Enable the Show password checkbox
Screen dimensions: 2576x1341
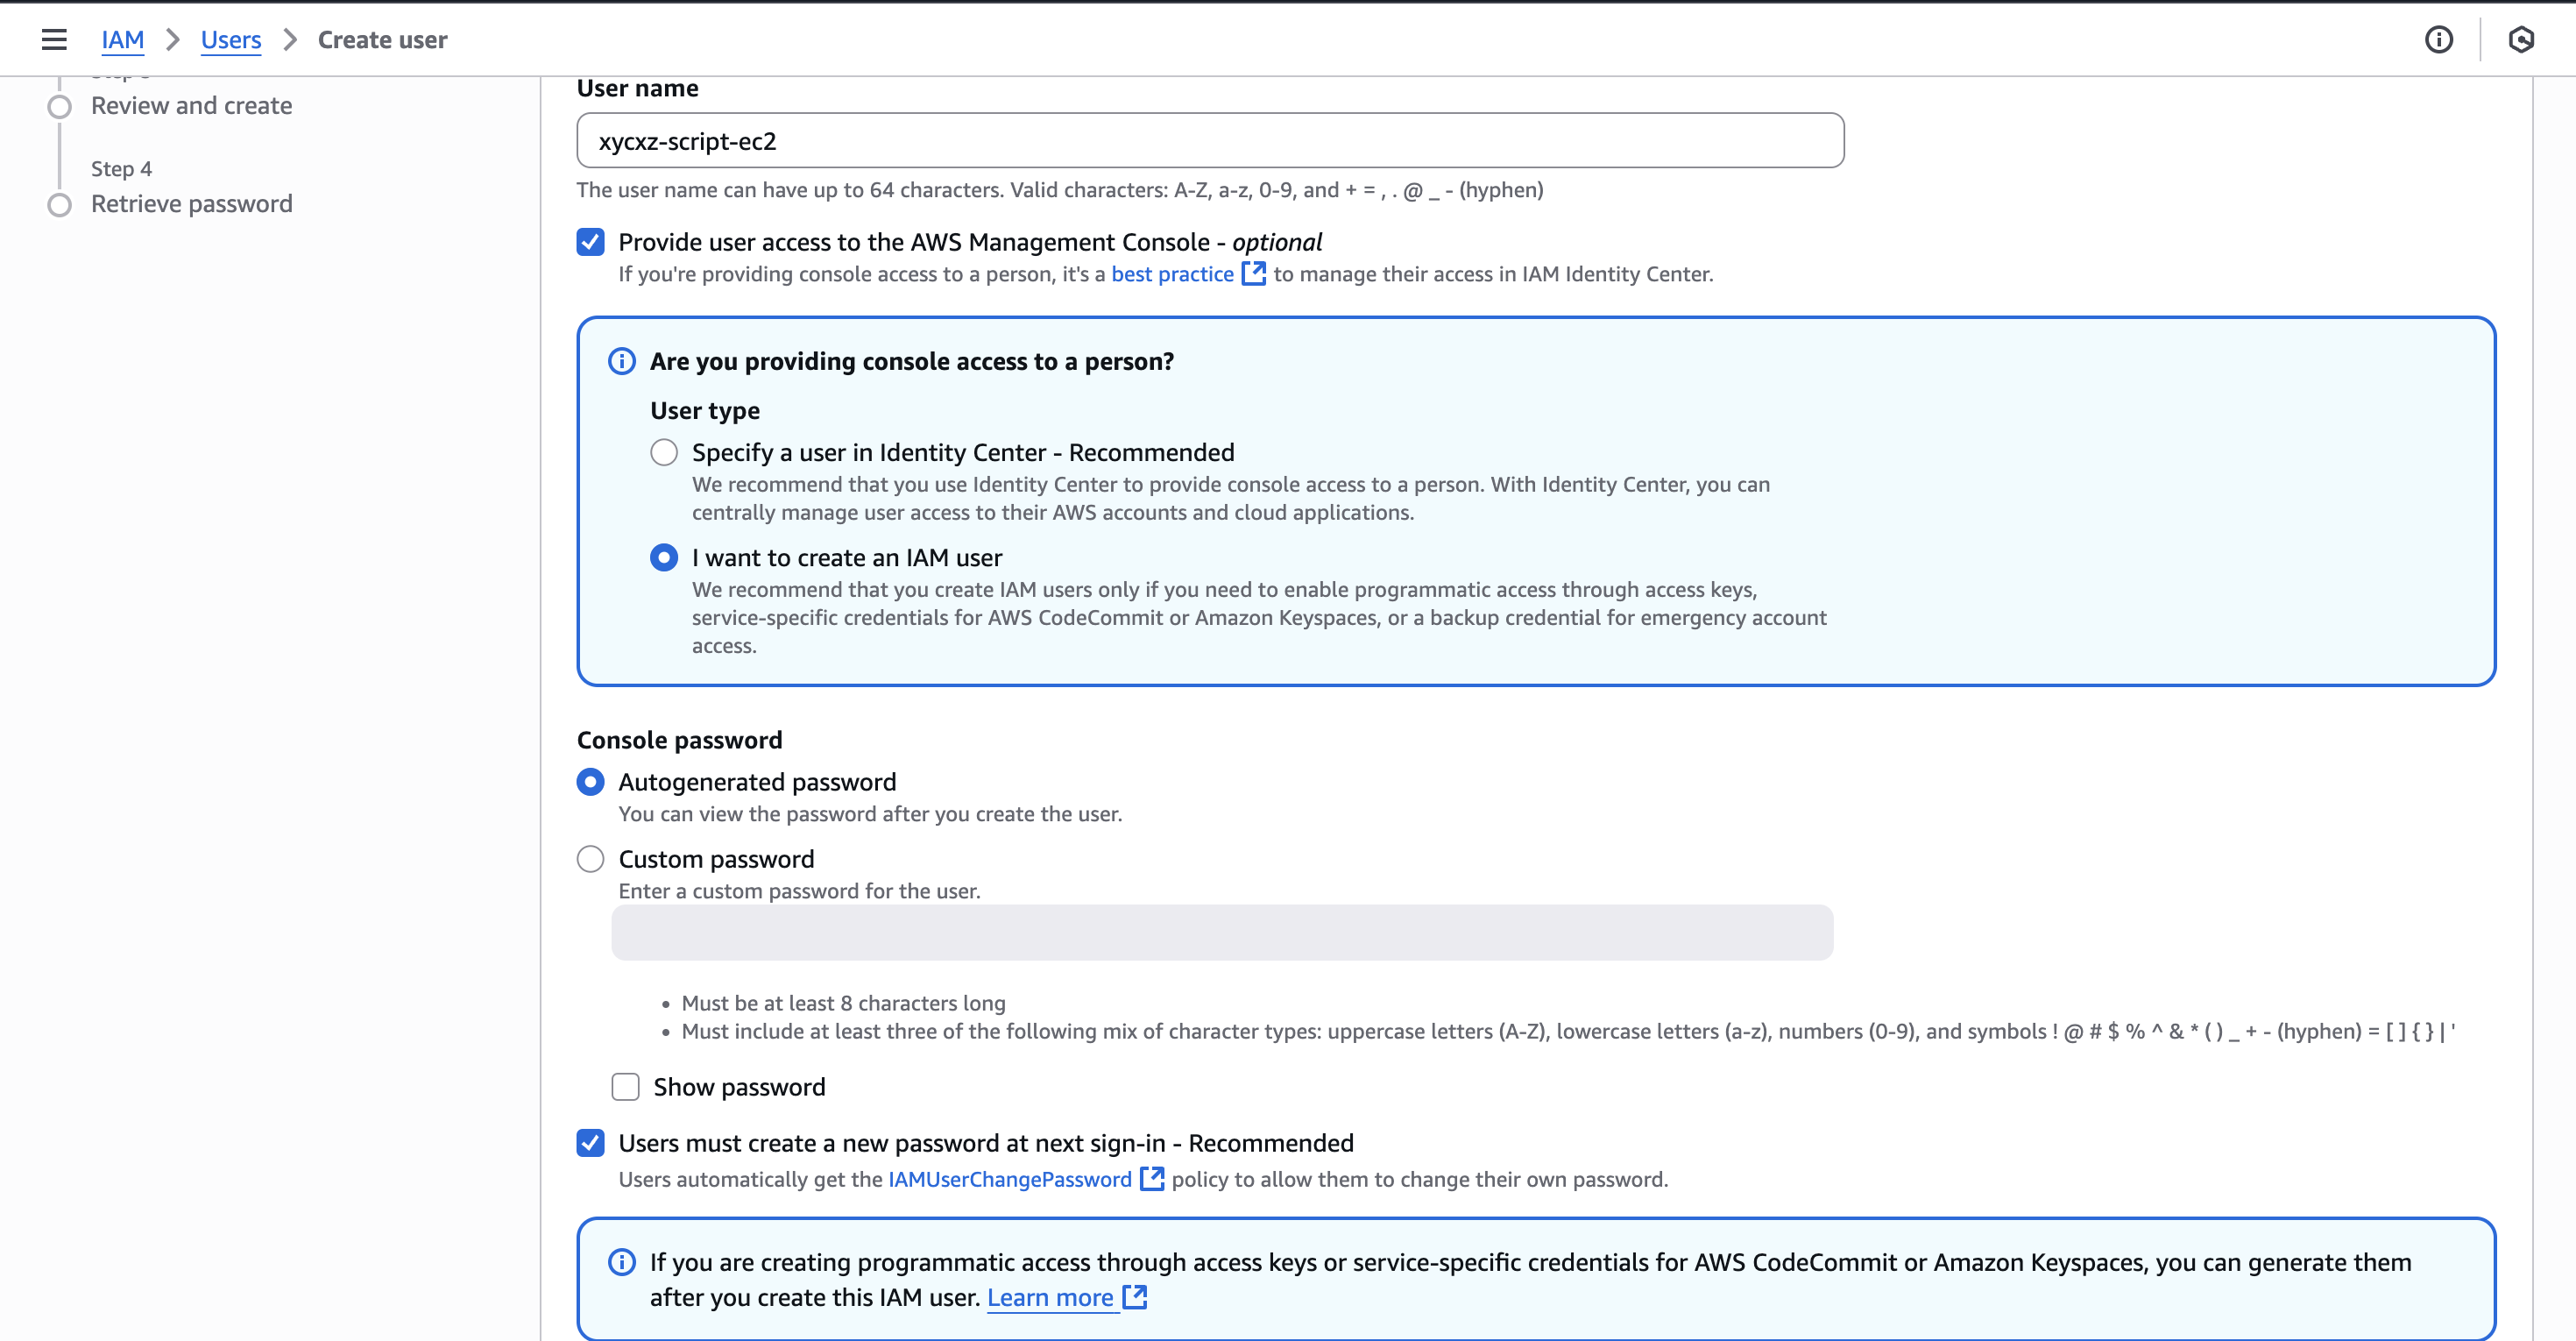[x=625, y=1087]
